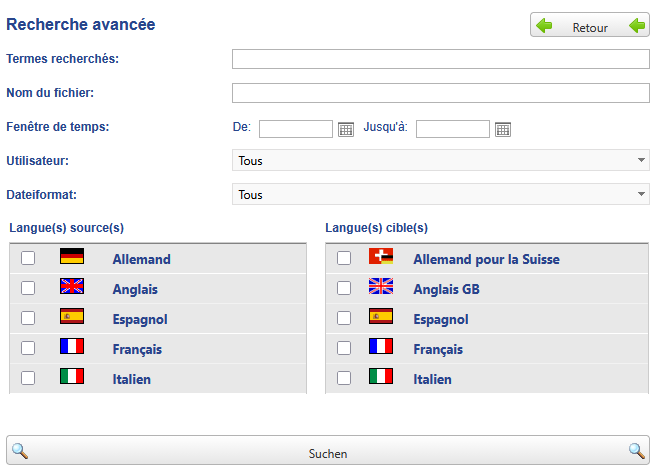Screen dimensions: 656x470
Task: Click the French flag in target languages
Action: (381, 348)
